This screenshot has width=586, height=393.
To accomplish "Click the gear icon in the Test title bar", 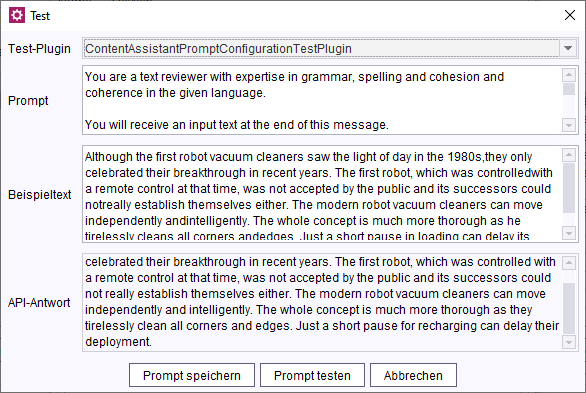I will pyautogui.click(x=17, y=15).
